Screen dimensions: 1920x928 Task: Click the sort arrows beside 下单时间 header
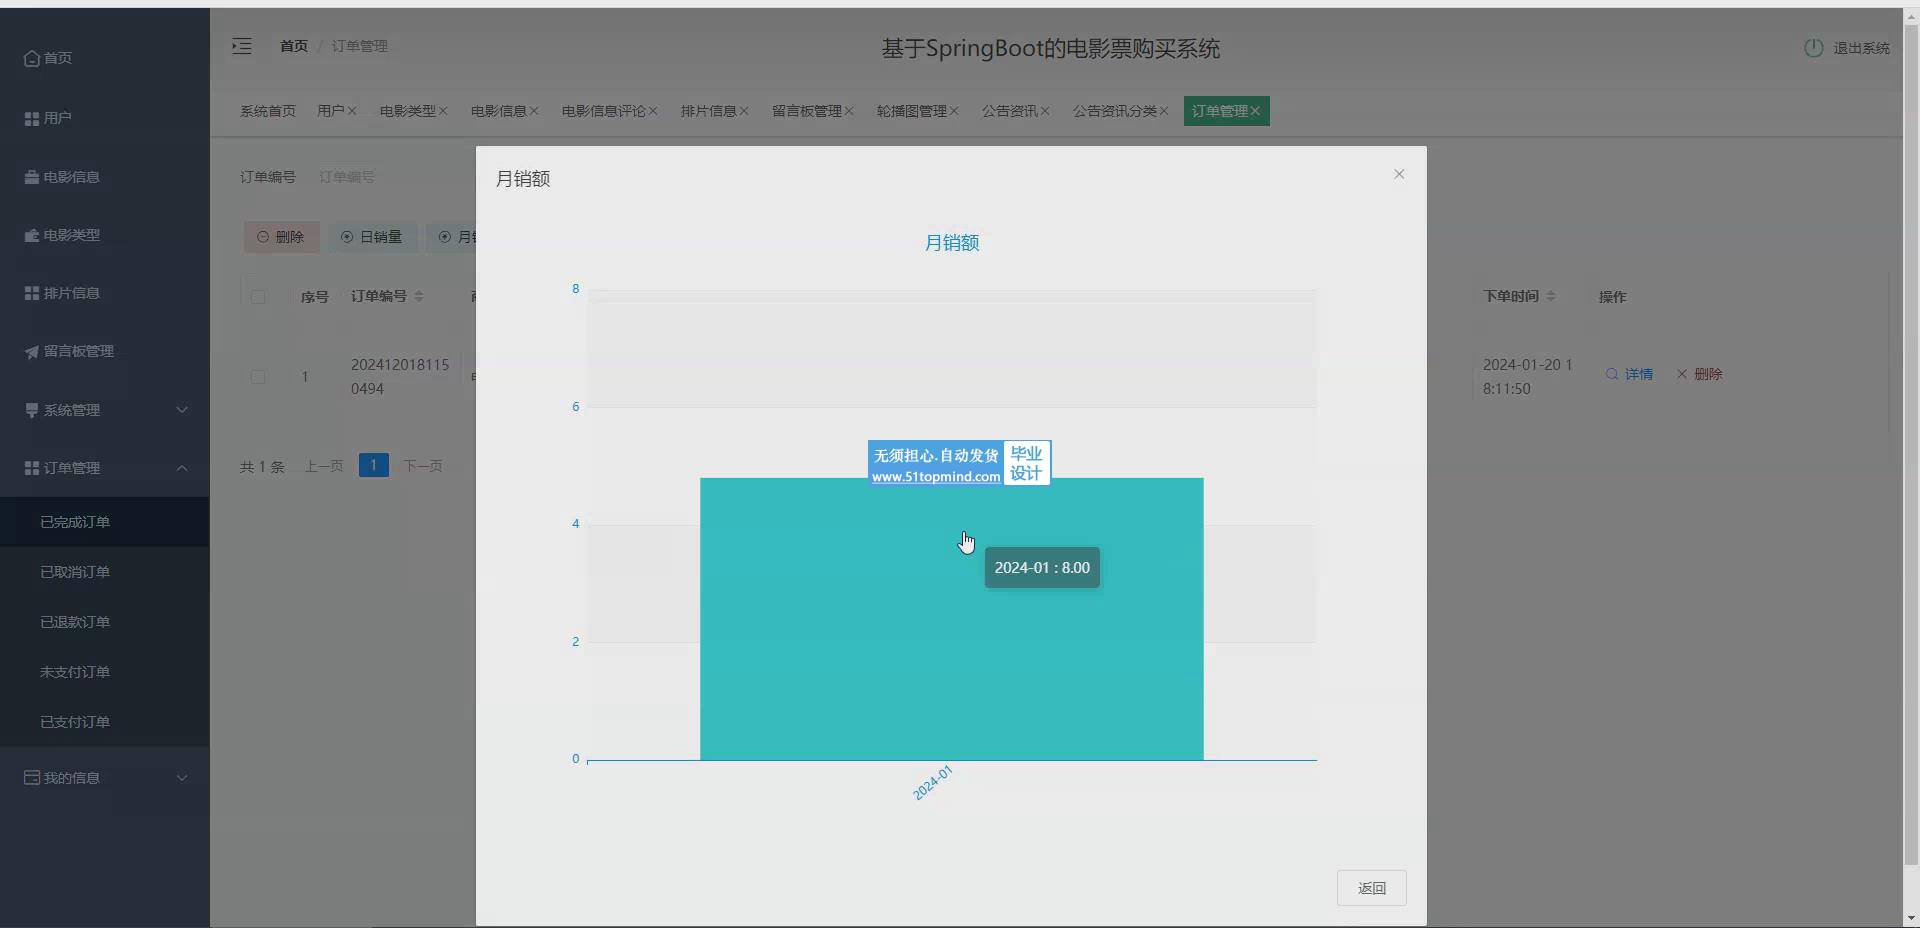click(1551, 296)
